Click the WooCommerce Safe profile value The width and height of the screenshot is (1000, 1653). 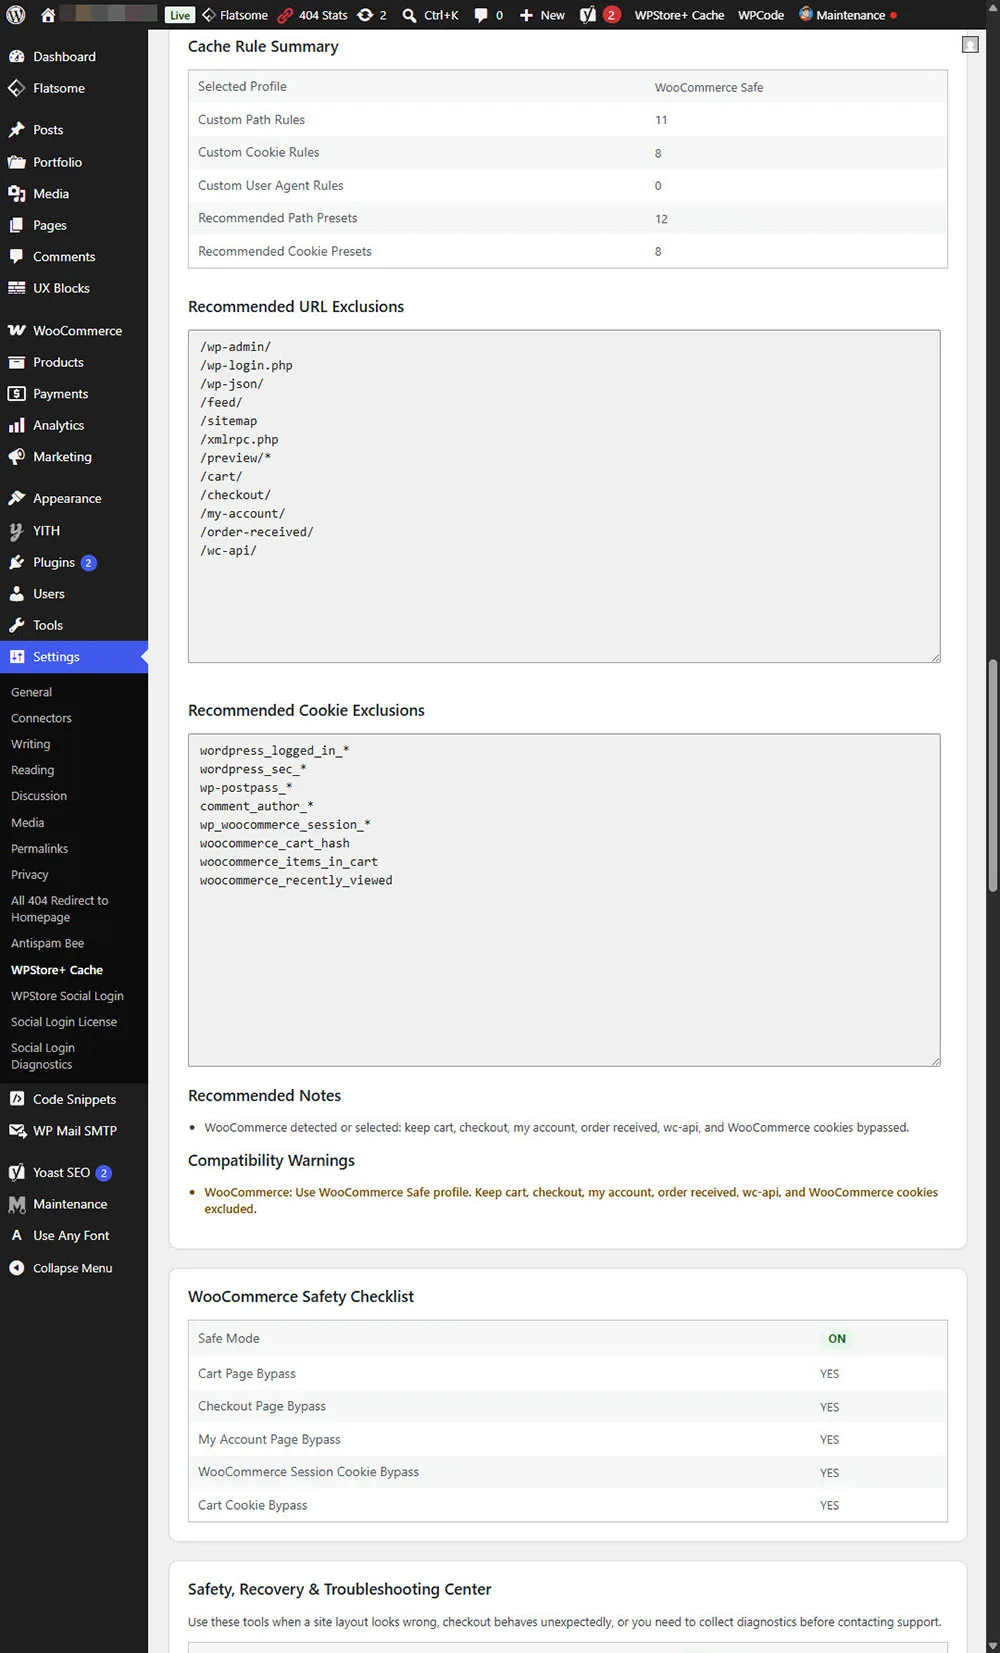pos(709,88)
